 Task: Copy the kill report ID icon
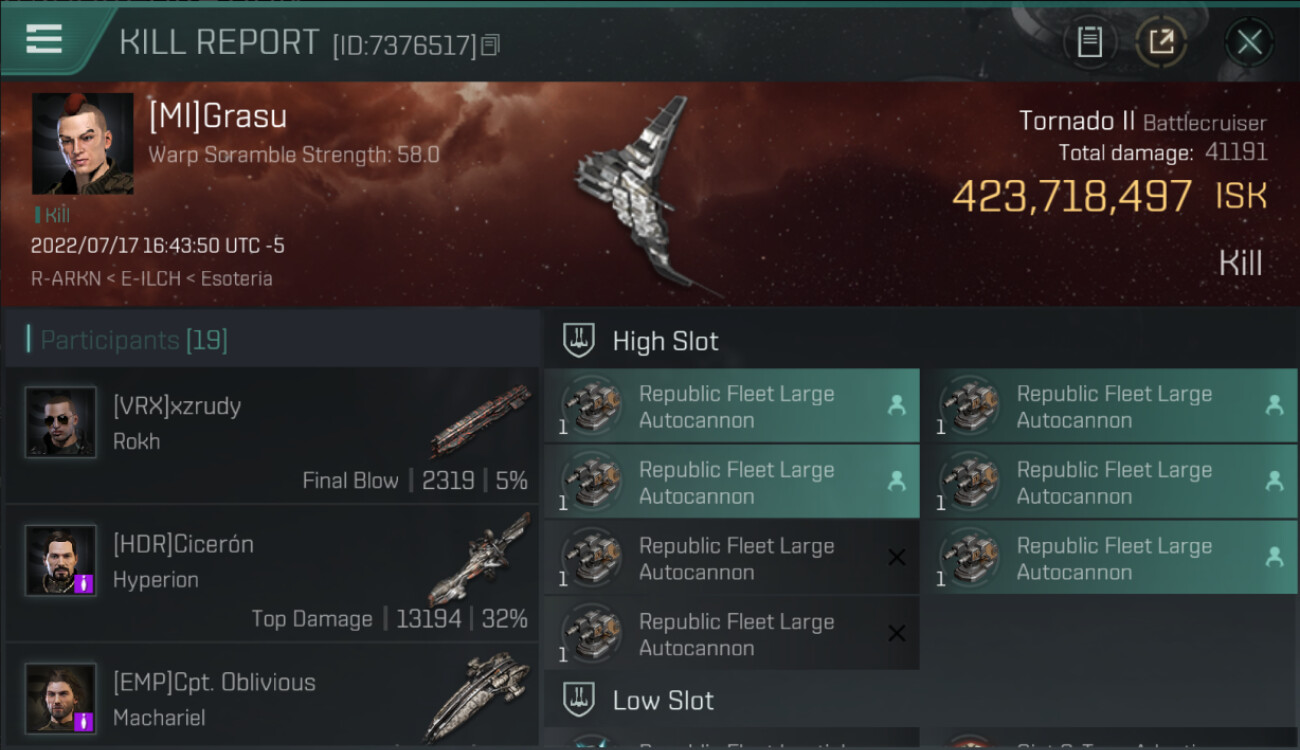(x=490, y=45)
